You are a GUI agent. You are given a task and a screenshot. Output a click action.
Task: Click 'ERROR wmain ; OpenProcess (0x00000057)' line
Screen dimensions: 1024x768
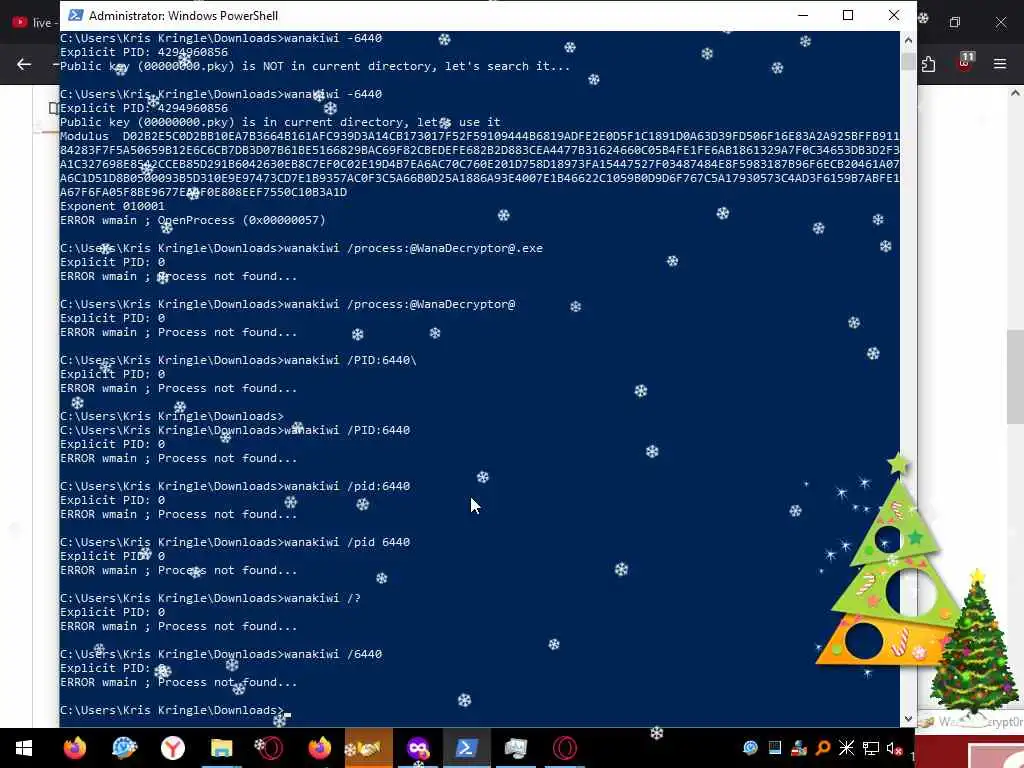click(x=193, y=220)
